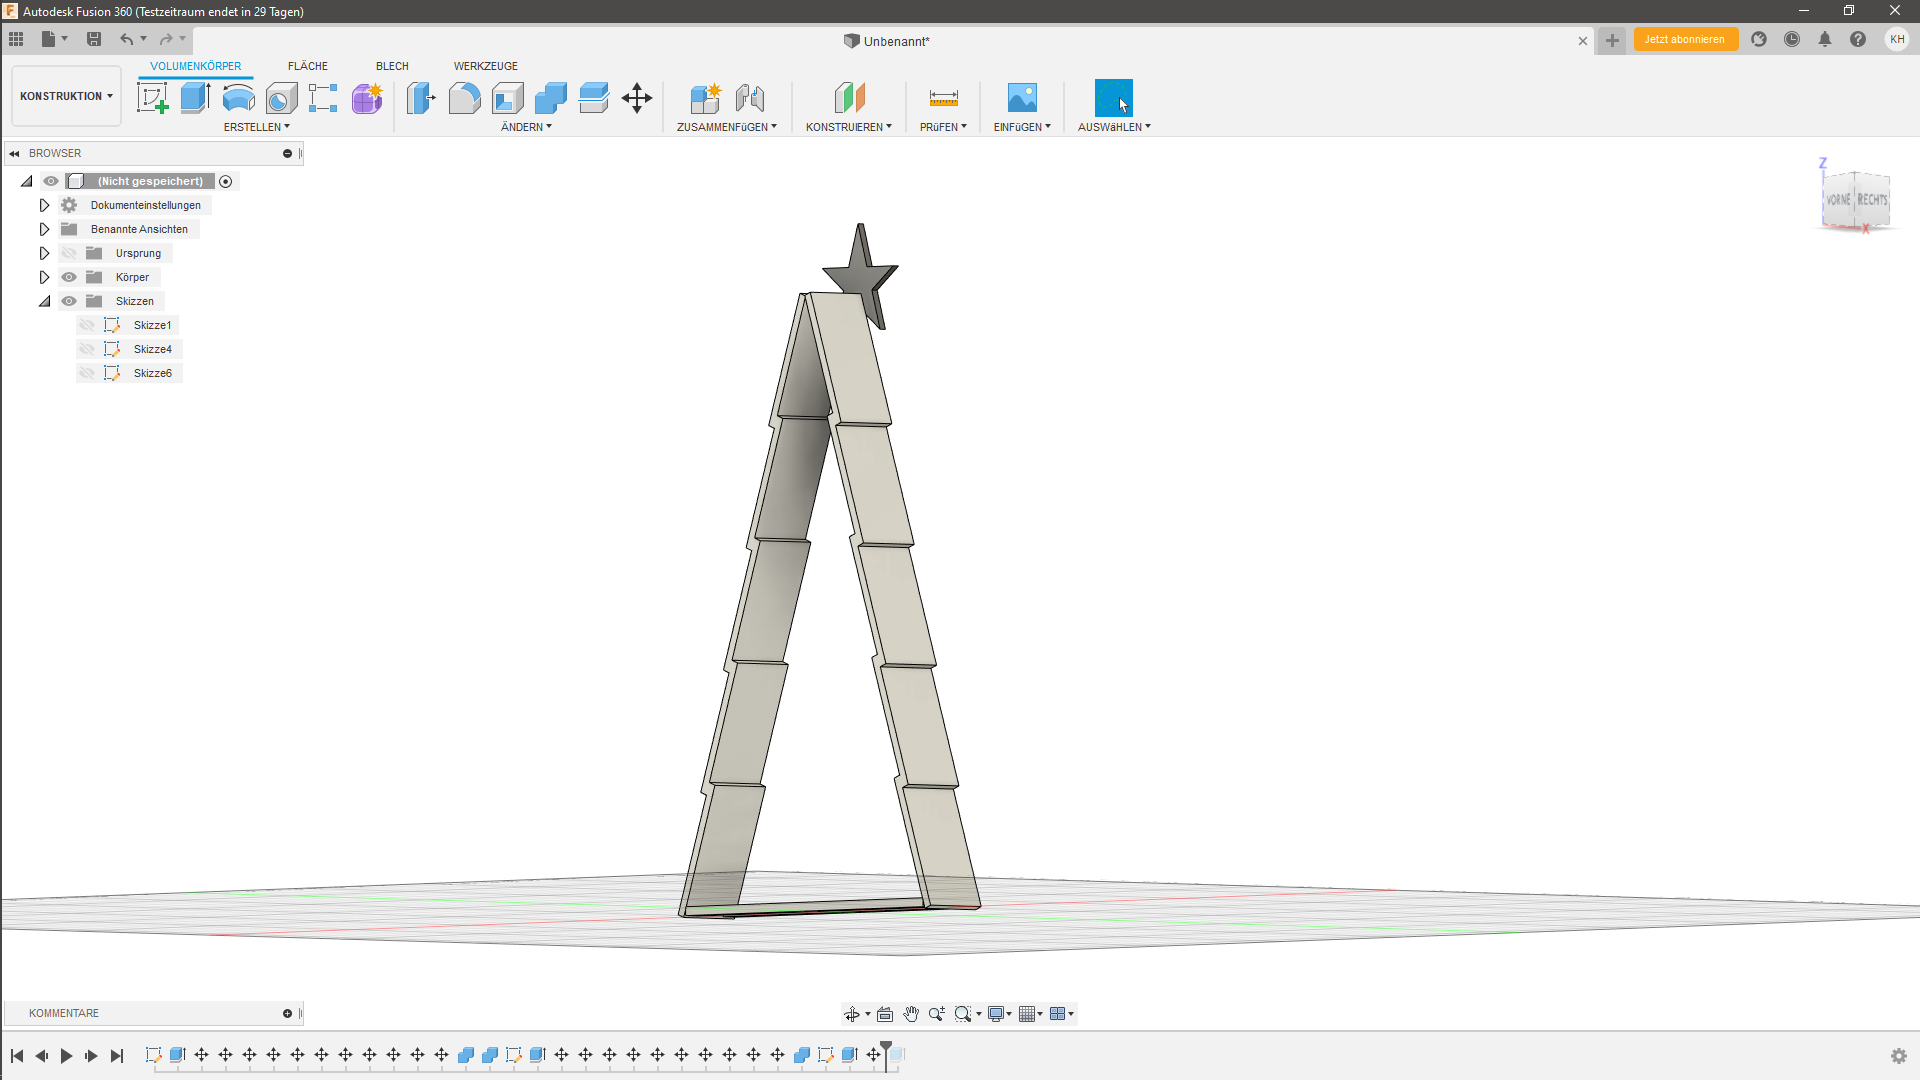Select the Press Pull tool
Screen dimensions: 1920x1080
421,97
